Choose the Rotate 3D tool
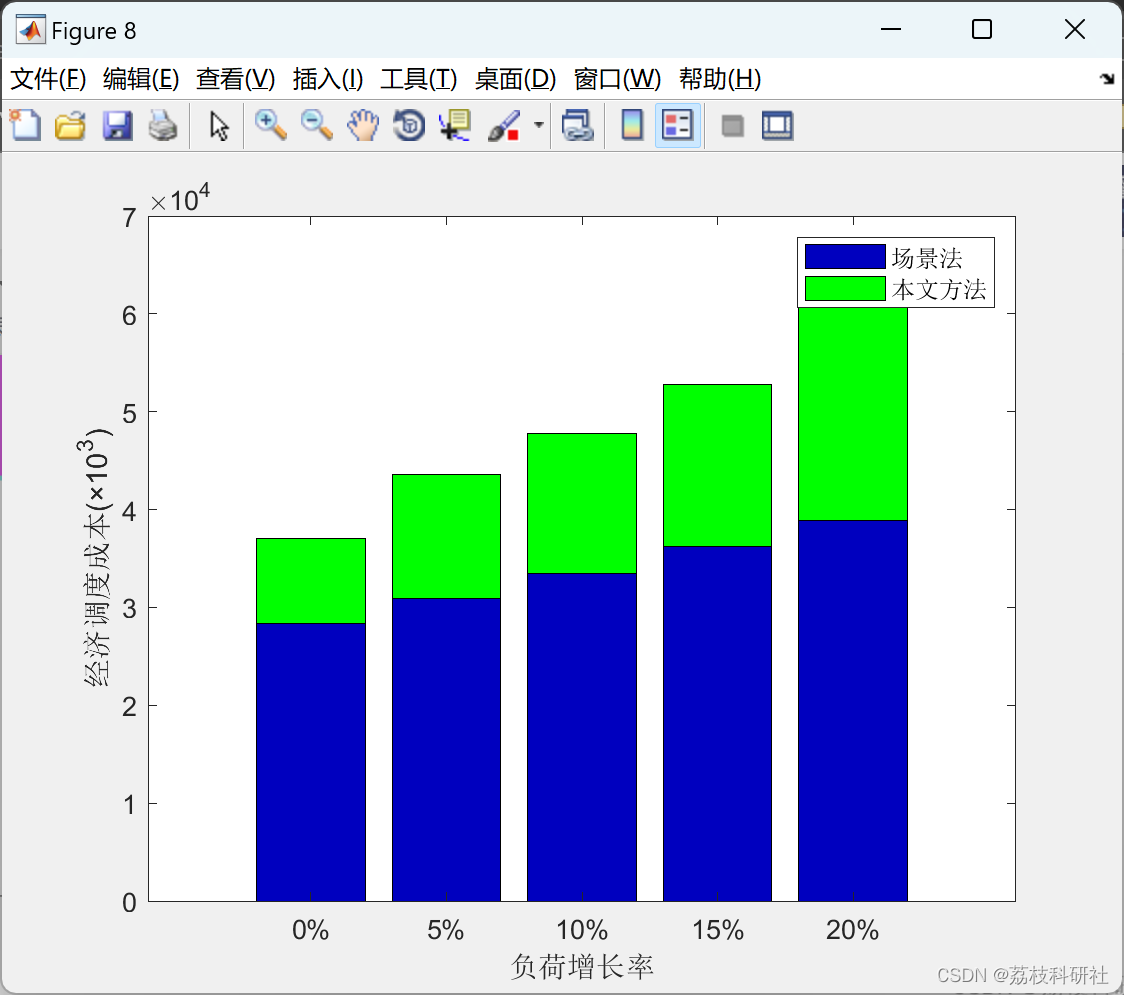 tap(409, 126)
